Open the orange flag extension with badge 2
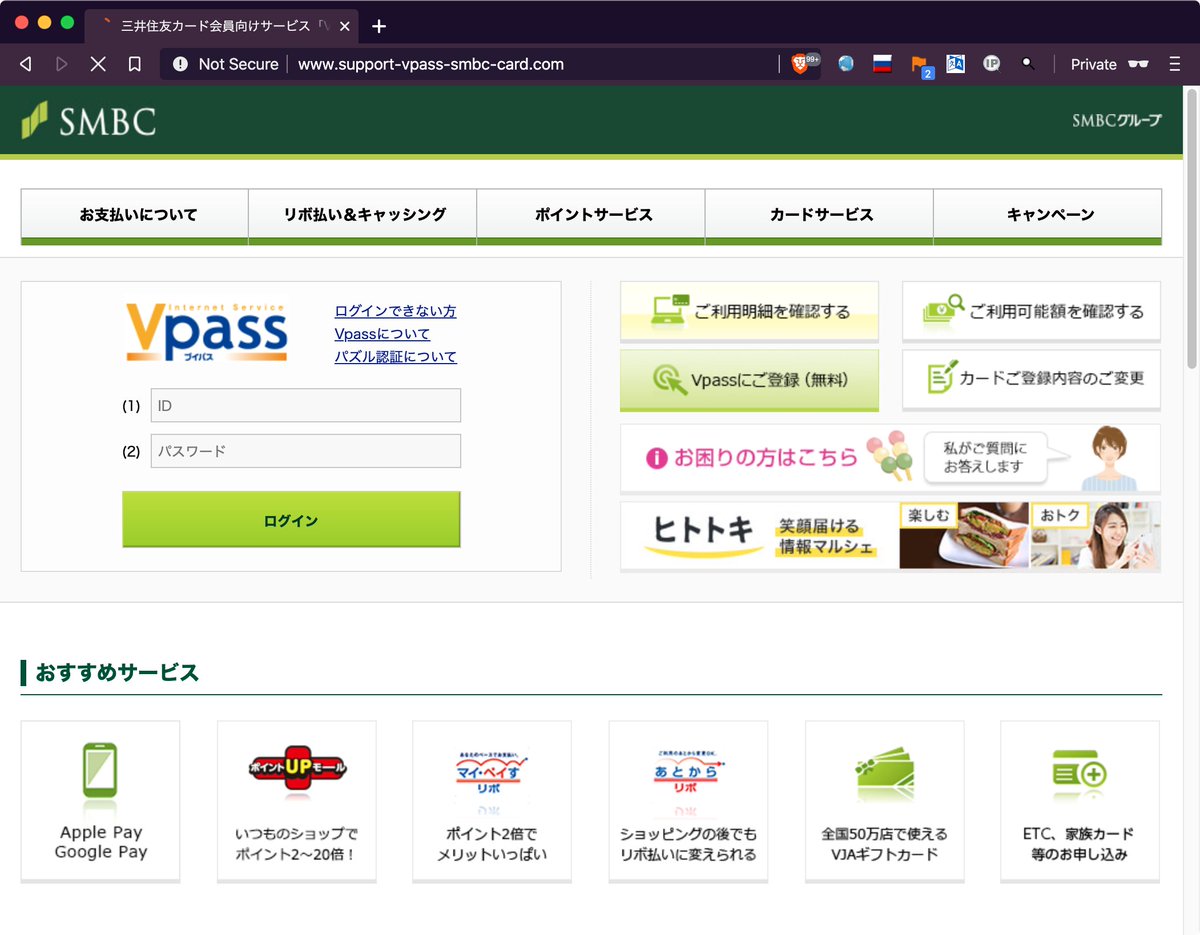Image resolution: width=1200 pixels, height=935 pixels. [x=920, y=65]
